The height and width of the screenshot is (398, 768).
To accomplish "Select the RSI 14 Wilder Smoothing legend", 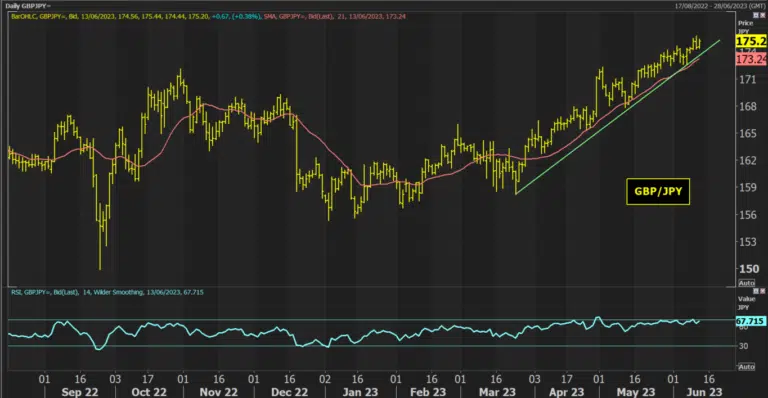I will 107,292.
